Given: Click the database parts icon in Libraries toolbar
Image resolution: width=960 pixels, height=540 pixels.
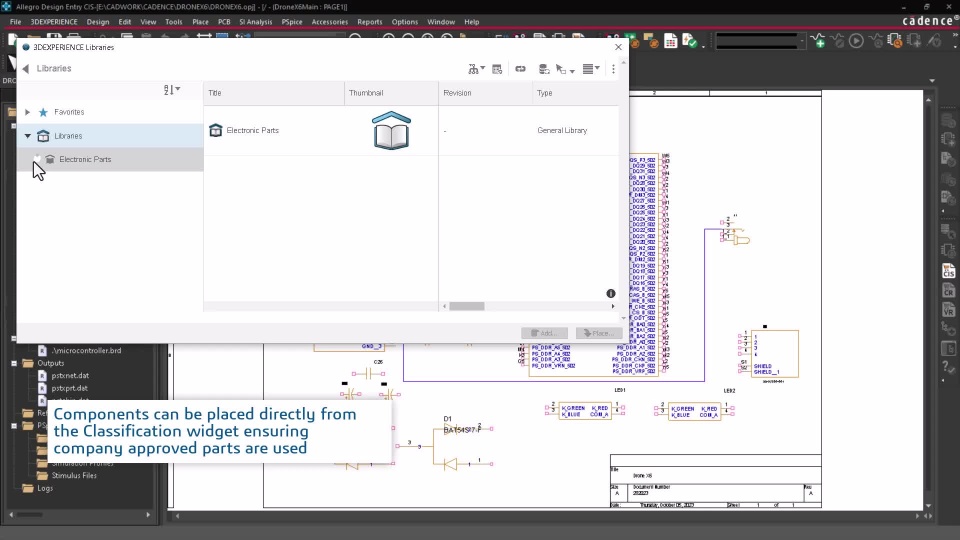Looking at the screenshot, I should click(544, 69).
